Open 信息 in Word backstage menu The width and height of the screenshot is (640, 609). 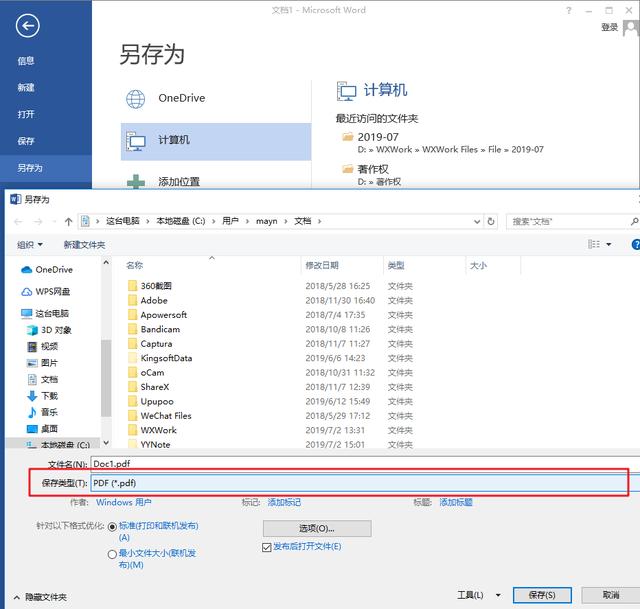(x=26, y=61)
